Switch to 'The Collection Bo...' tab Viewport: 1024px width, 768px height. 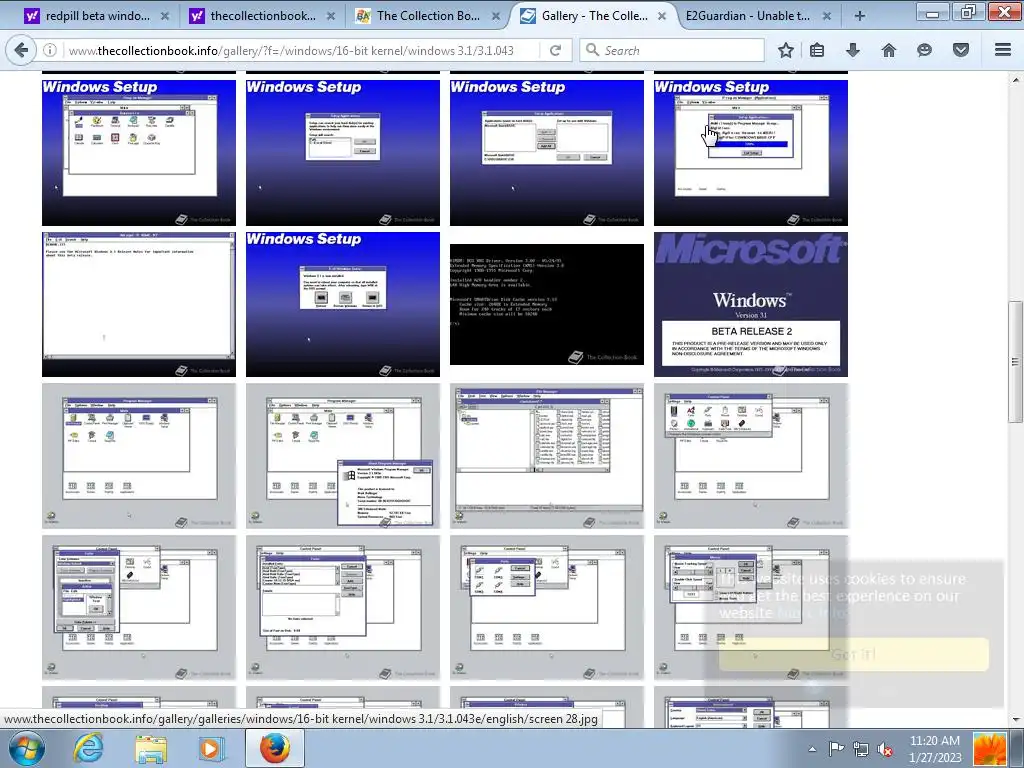(x=428, y=16)
